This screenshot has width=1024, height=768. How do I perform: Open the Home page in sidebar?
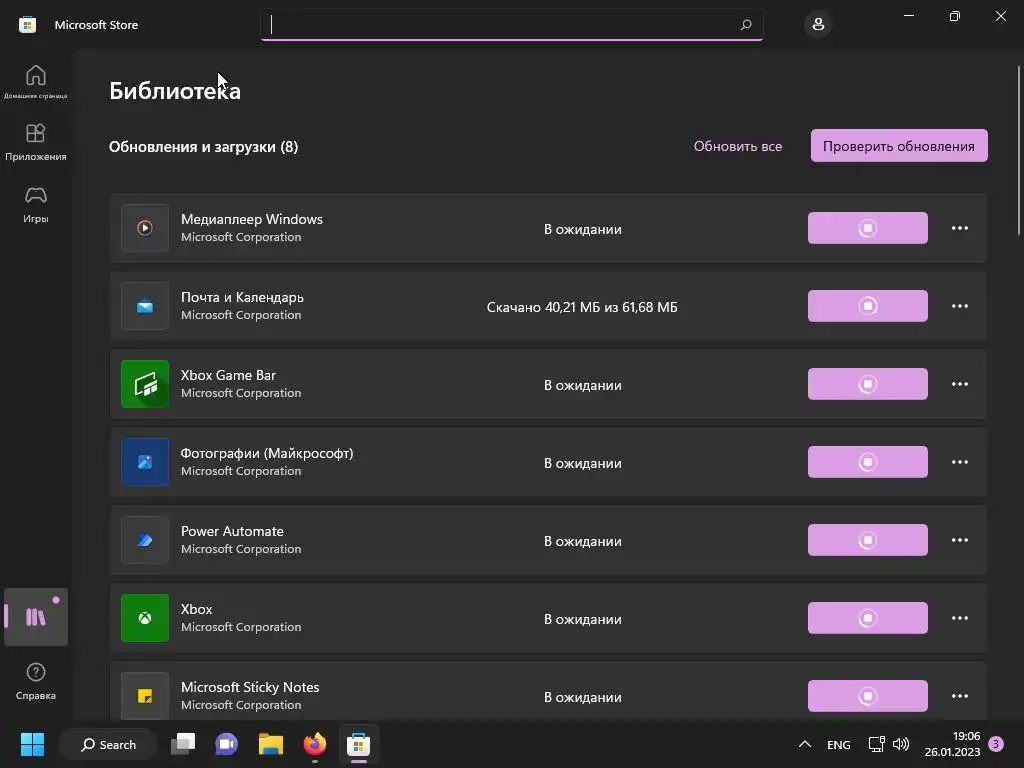pyautogui.click(x=35, y=81)
